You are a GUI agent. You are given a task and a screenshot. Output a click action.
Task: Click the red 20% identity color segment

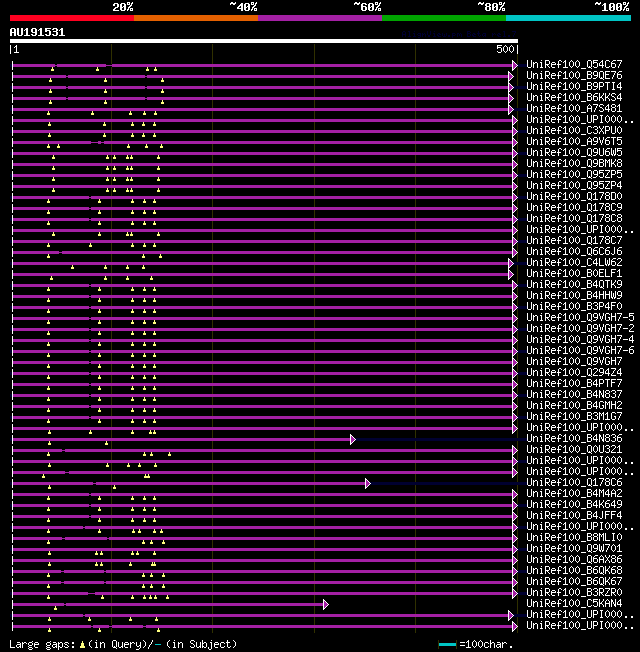pos(72,18)
